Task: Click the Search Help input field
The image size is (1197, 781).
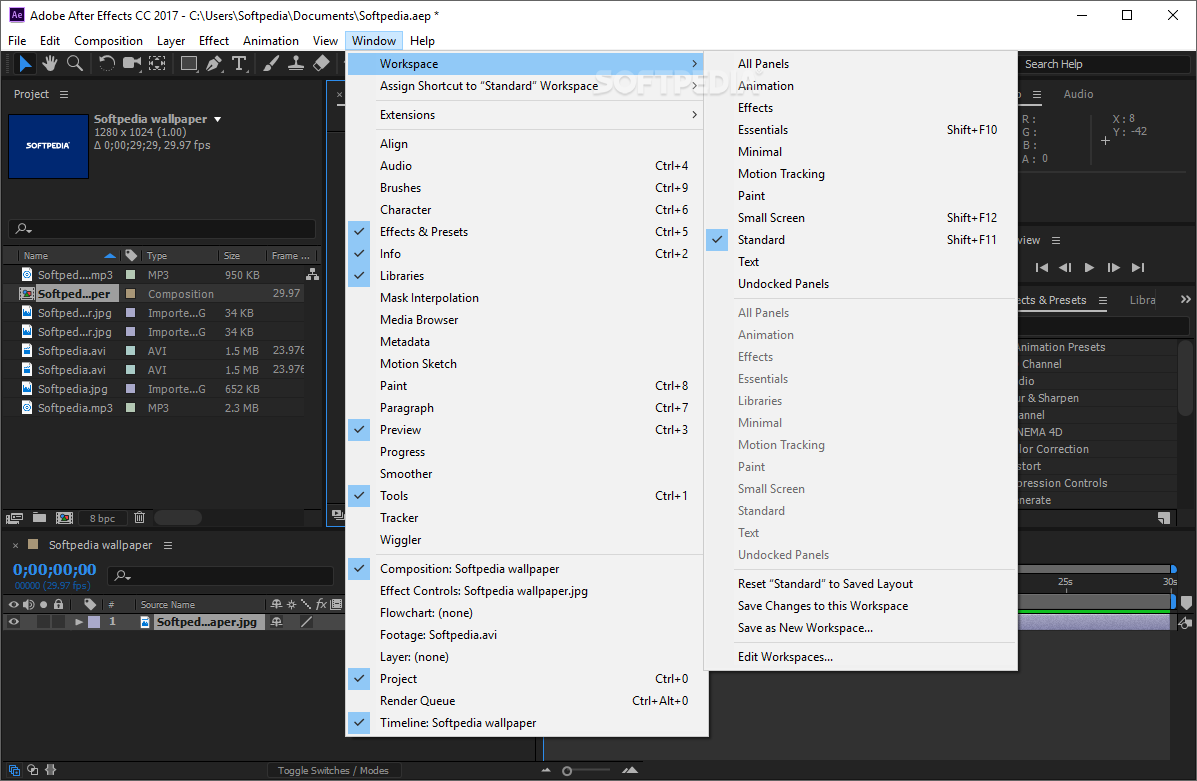Action: pos(1104,64)
